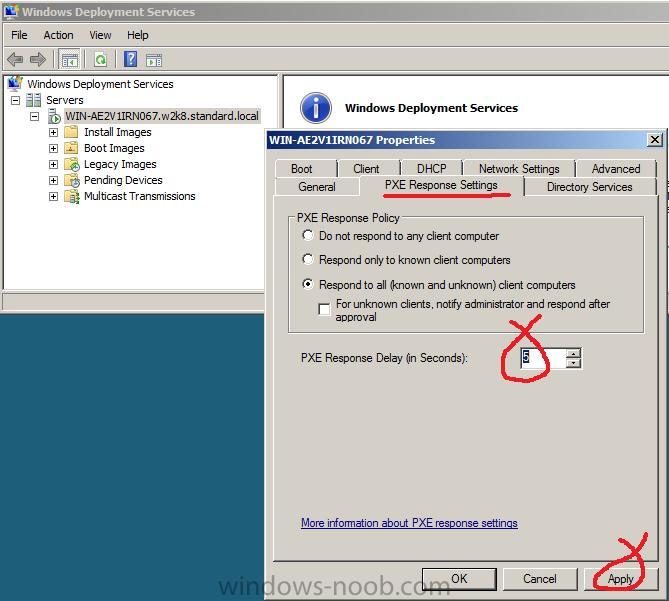This screenshot has width=669, height=601.
Task: Enable notify administrator for unknown clients checkbox
Action: click(x=324, y=309)
